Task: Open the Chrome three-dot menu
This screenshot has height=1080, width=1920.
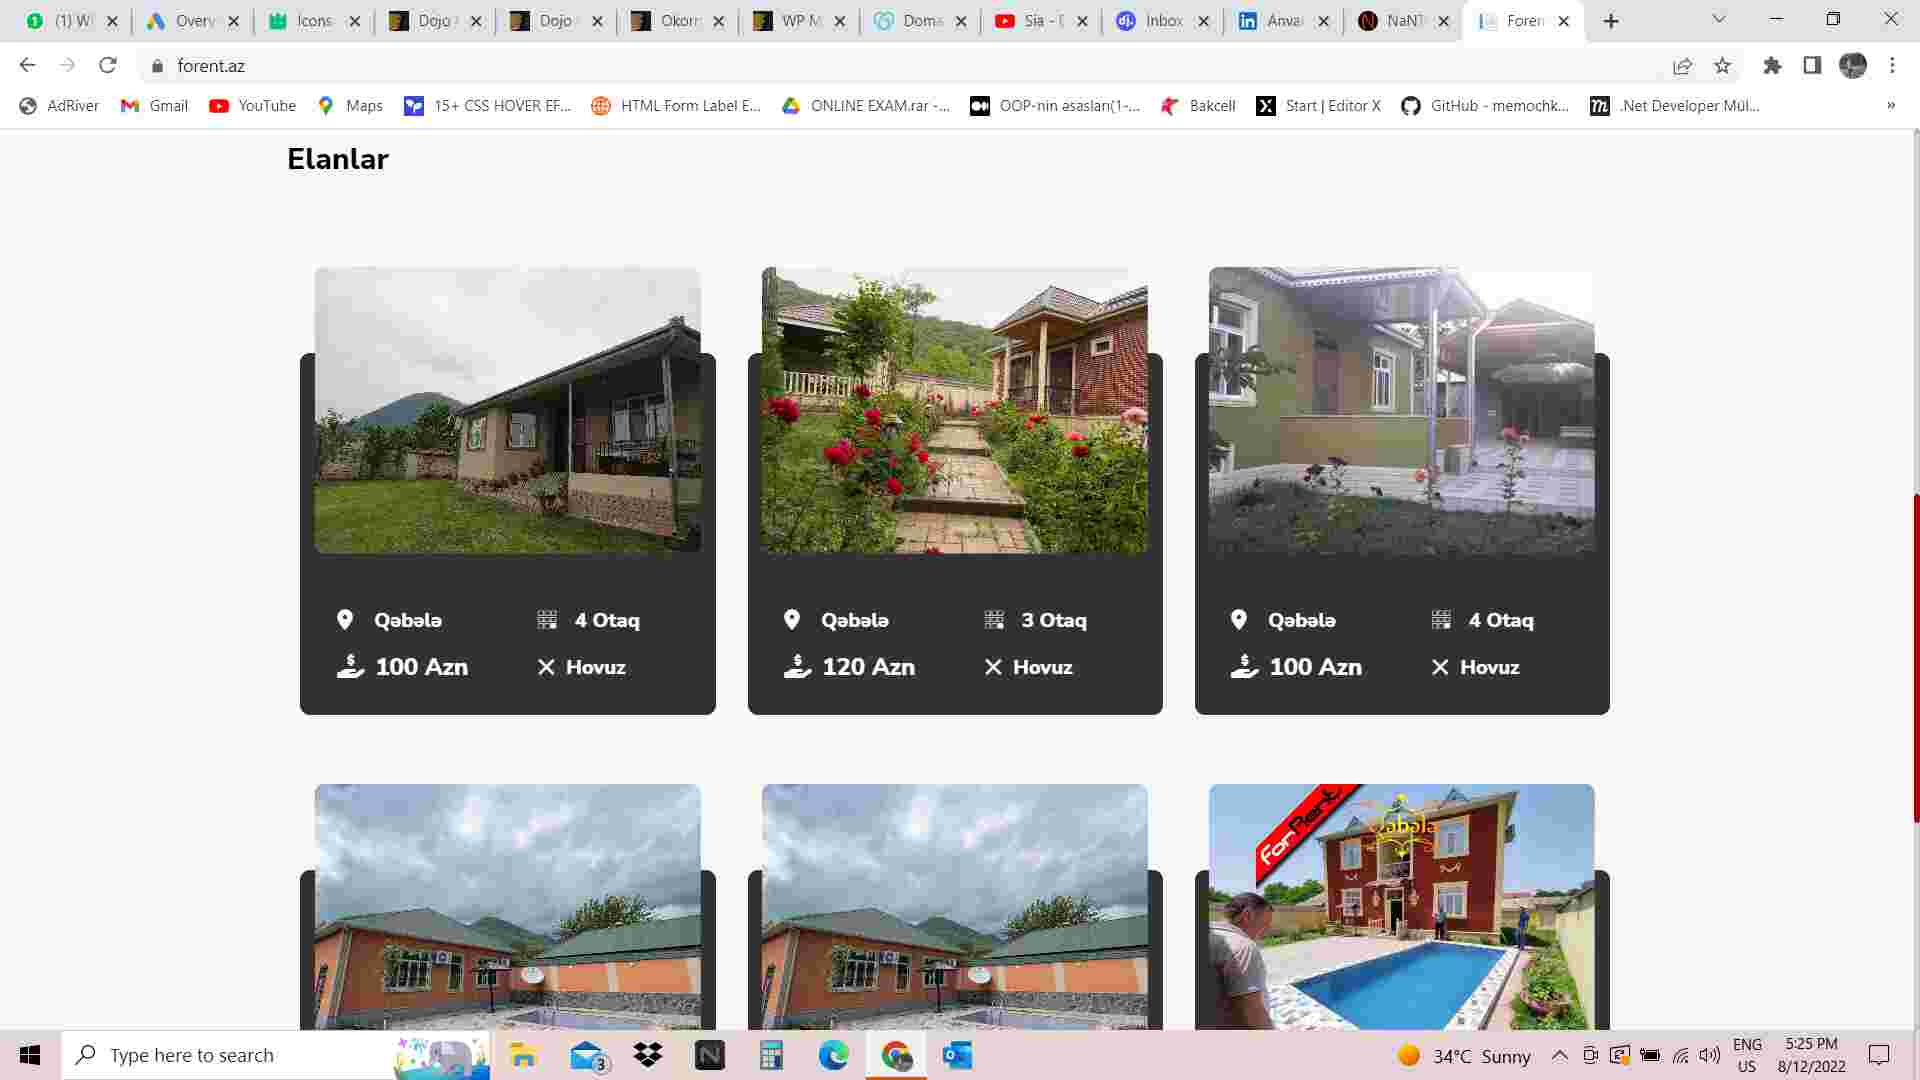Action: 1892,65
